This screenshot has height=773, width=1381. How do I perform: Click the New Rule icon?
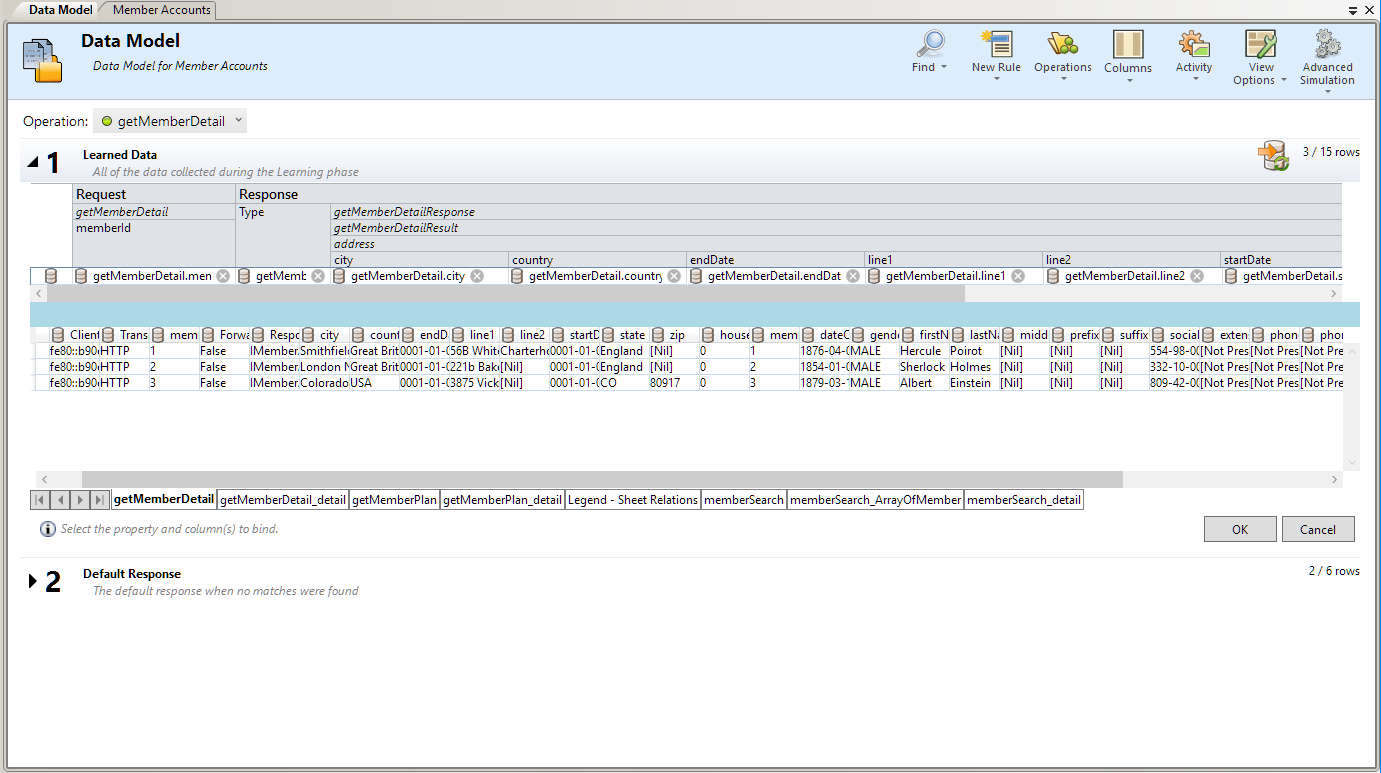[x=996, y=45]
